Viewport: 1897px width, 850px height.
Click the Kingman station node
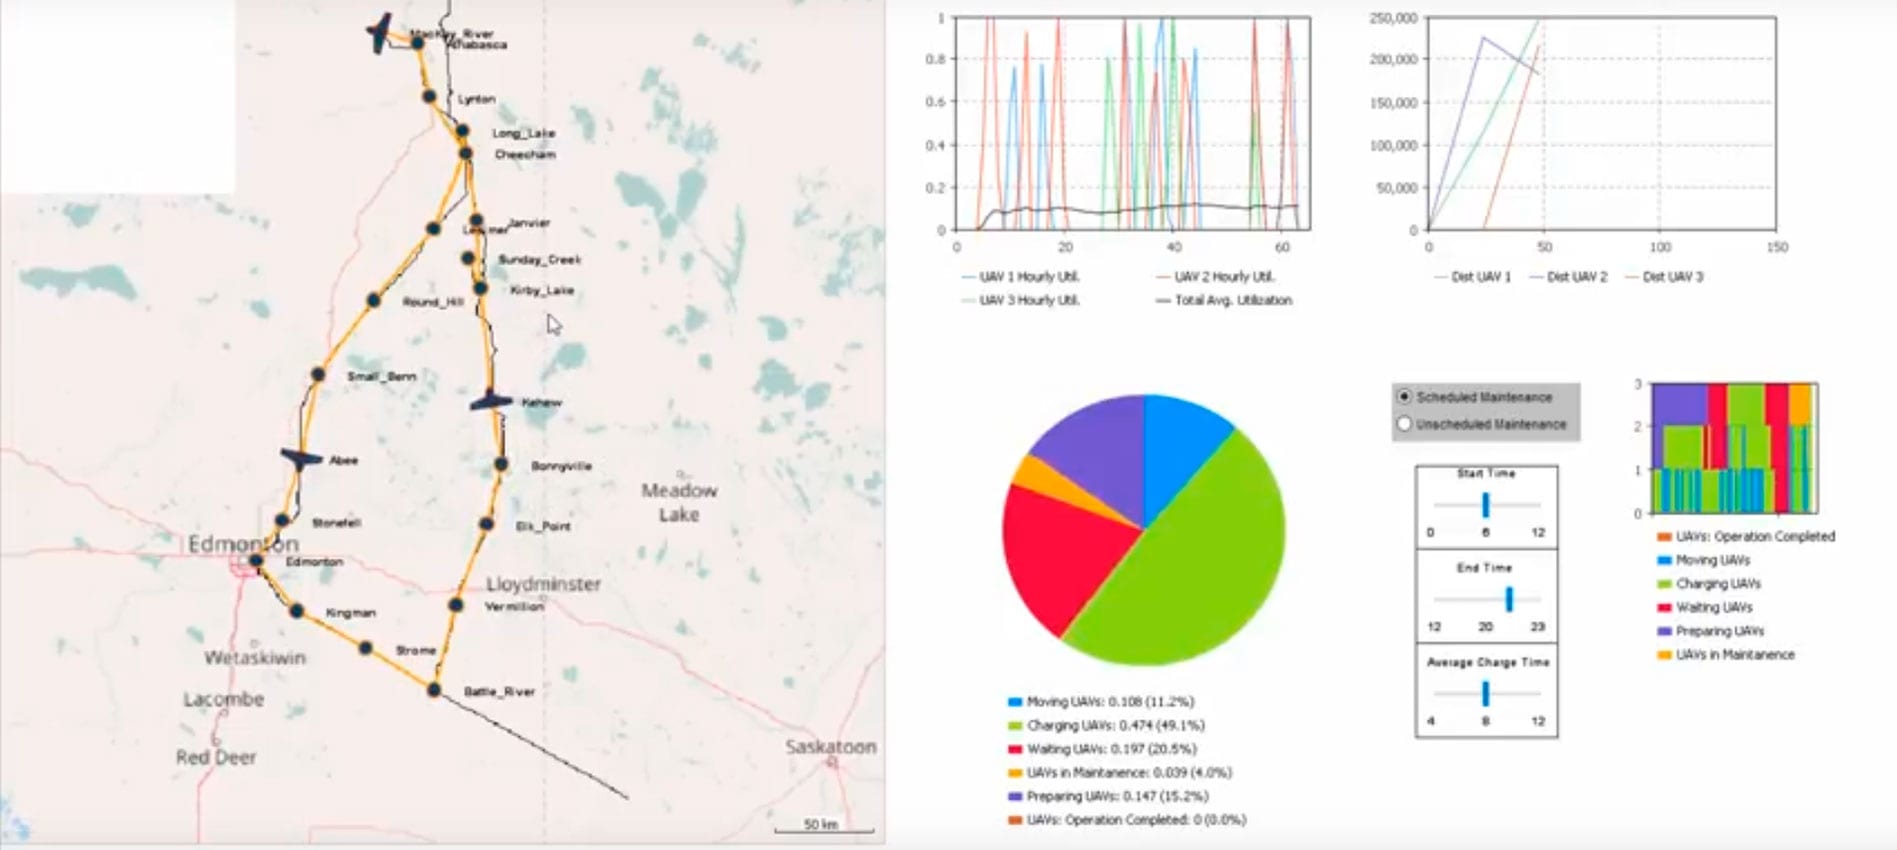coord(297,610)
